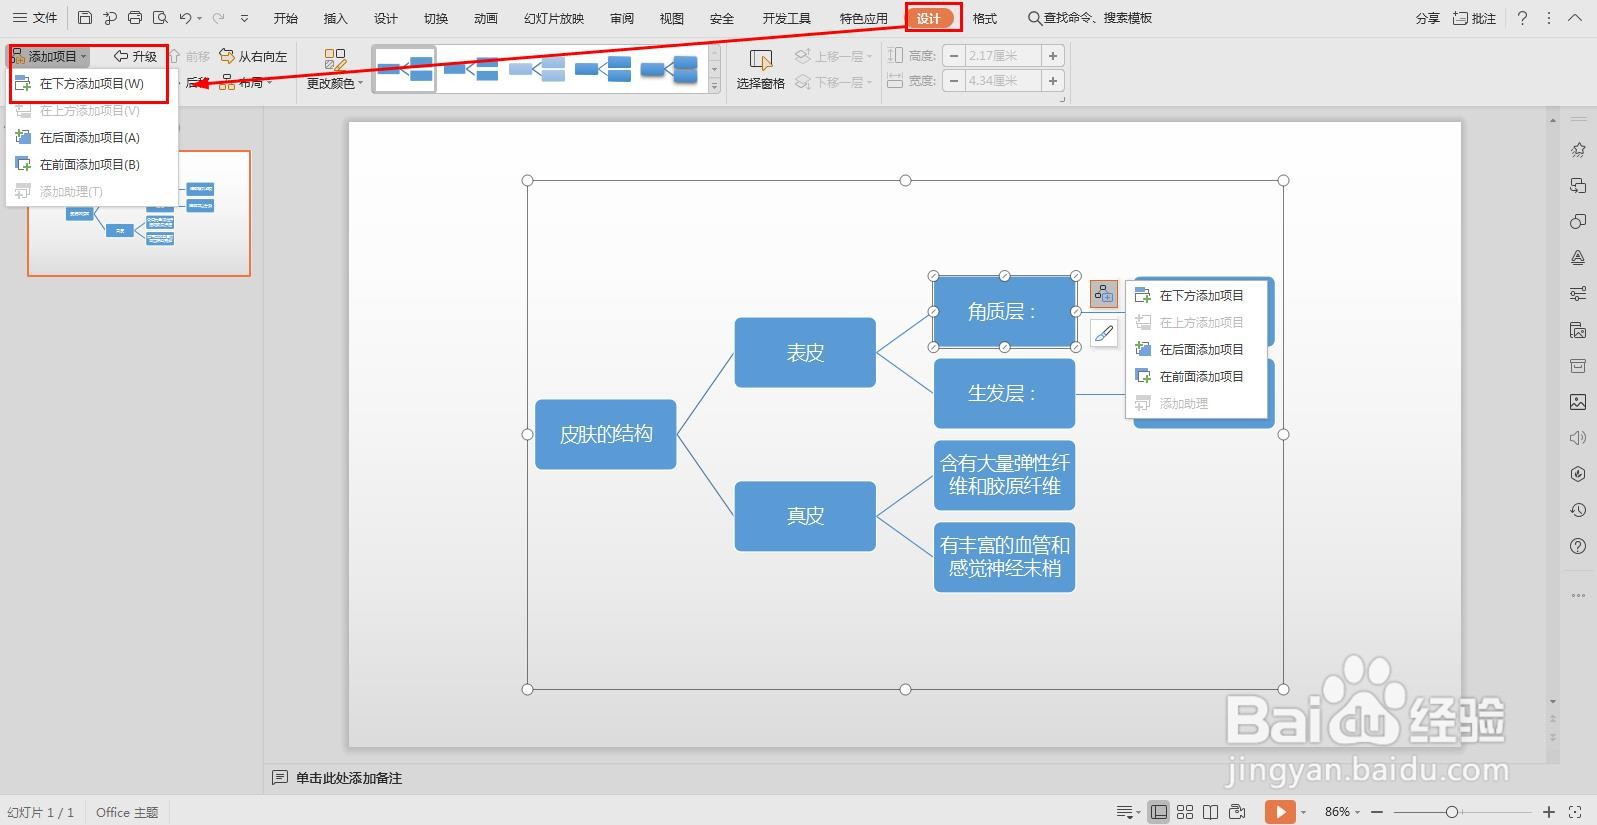This screenshot has width=1597, height=825.
Task: Expand the quick access toolbar customize arrow
Action: tap(244, 18)
